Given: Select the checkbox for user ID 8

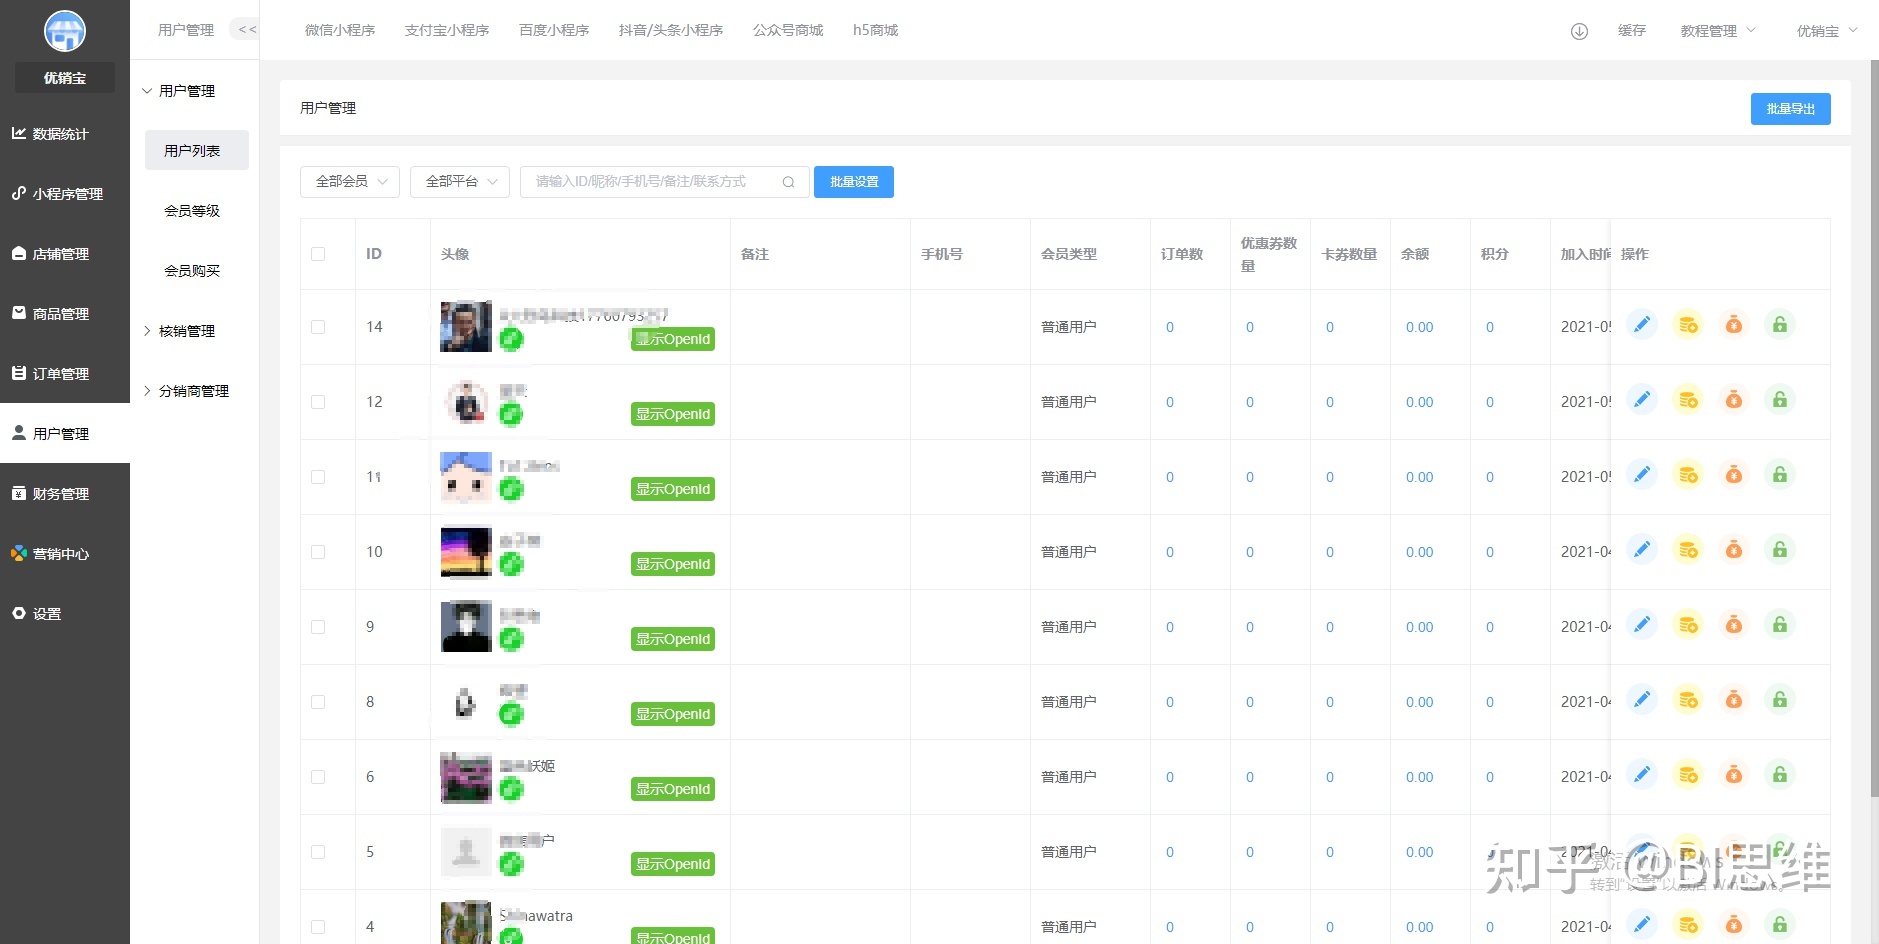Looking at the screenshot, I should [318, 702].
